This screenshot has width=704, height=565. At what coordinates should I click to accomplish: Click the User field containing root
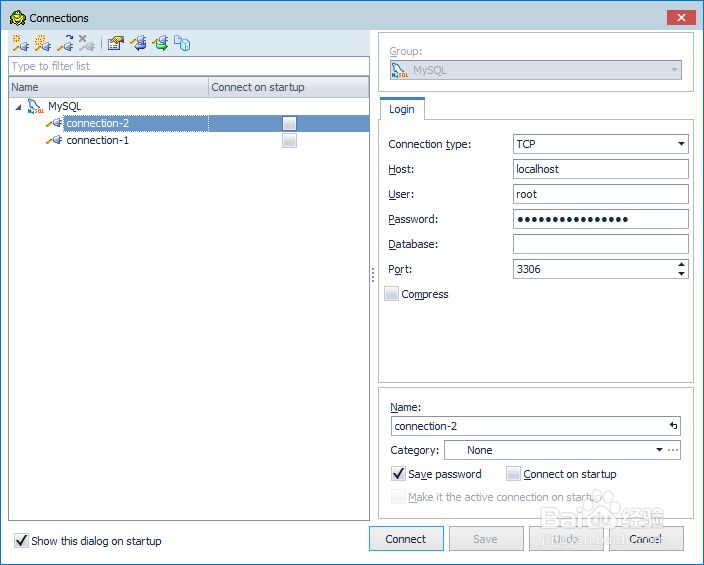601,194
